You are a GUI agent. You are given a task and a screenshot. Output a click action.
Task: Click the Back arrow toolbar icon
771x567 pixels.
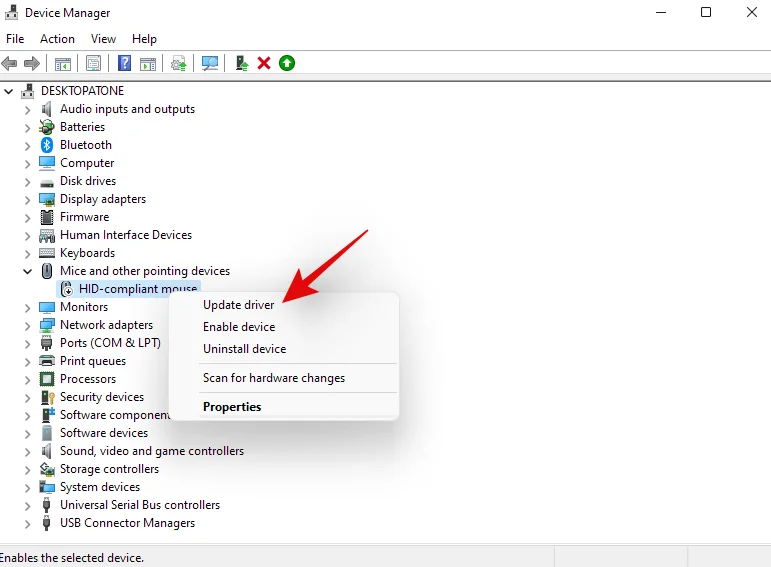point(9,63)
